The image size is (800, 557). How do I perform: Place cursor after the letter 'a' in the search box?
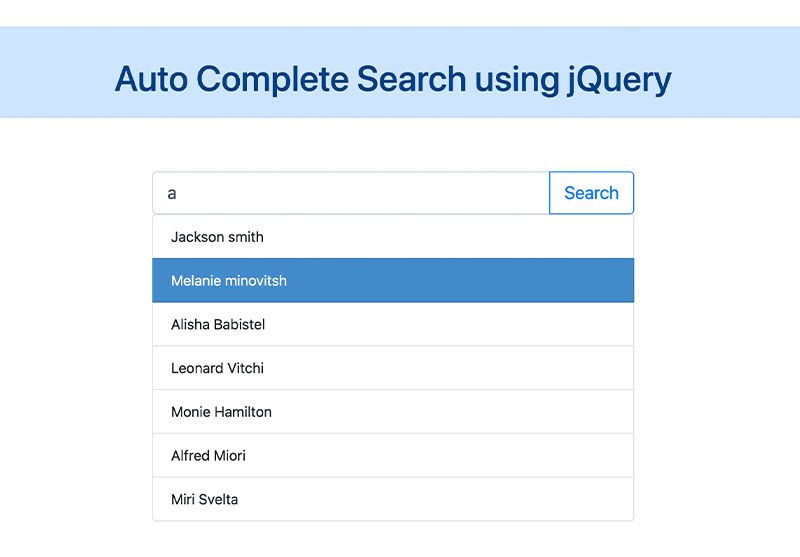(178, 193)
